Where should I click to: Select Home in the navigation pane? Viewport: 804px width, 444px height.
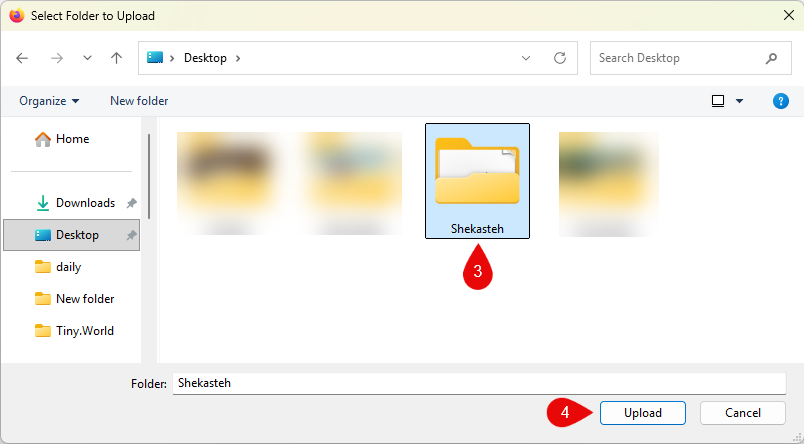[72, 139]
